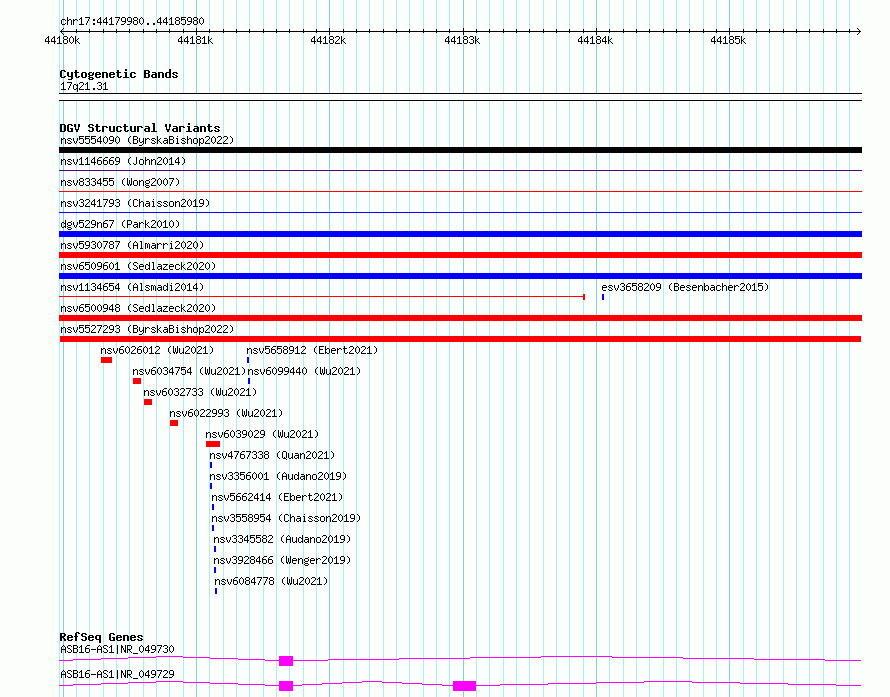The height and width of the screenshot is (697, 890).
Task: Click the red nsv5527293 variant bar
Action: tap(460, 339)
